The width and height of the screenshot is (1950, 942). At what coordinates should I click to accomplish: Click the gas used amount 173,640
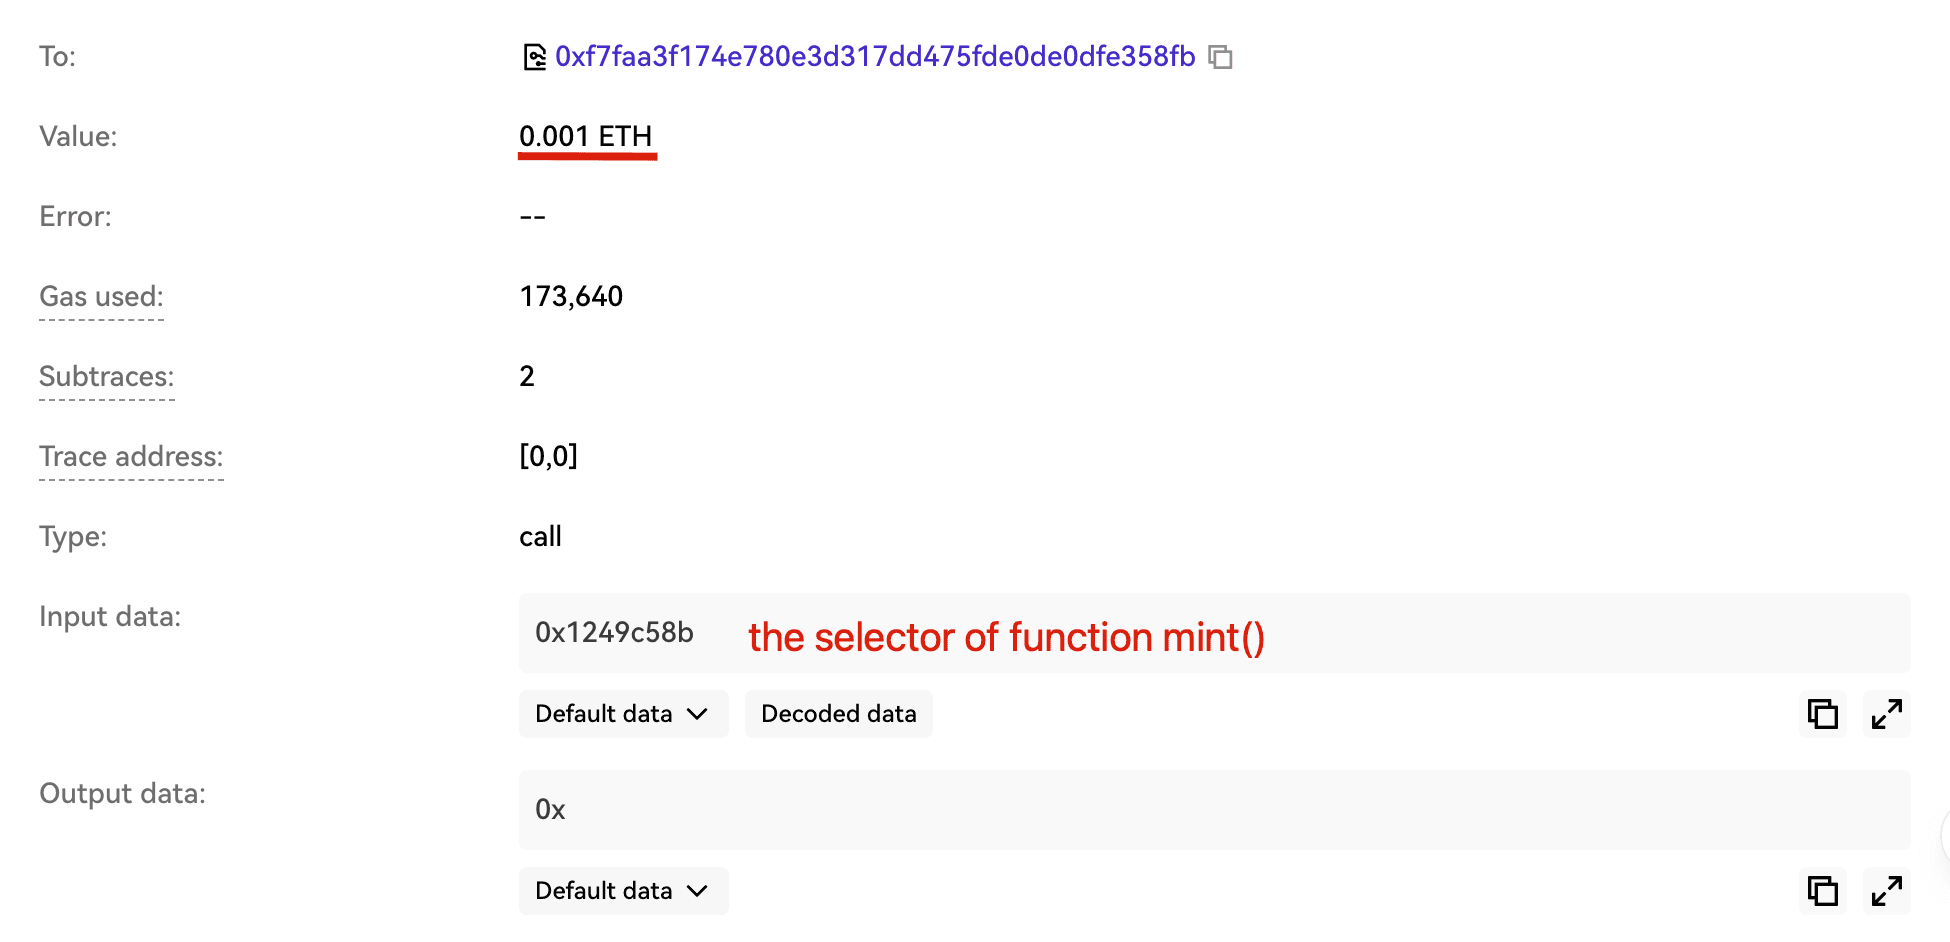click(571, 297)
